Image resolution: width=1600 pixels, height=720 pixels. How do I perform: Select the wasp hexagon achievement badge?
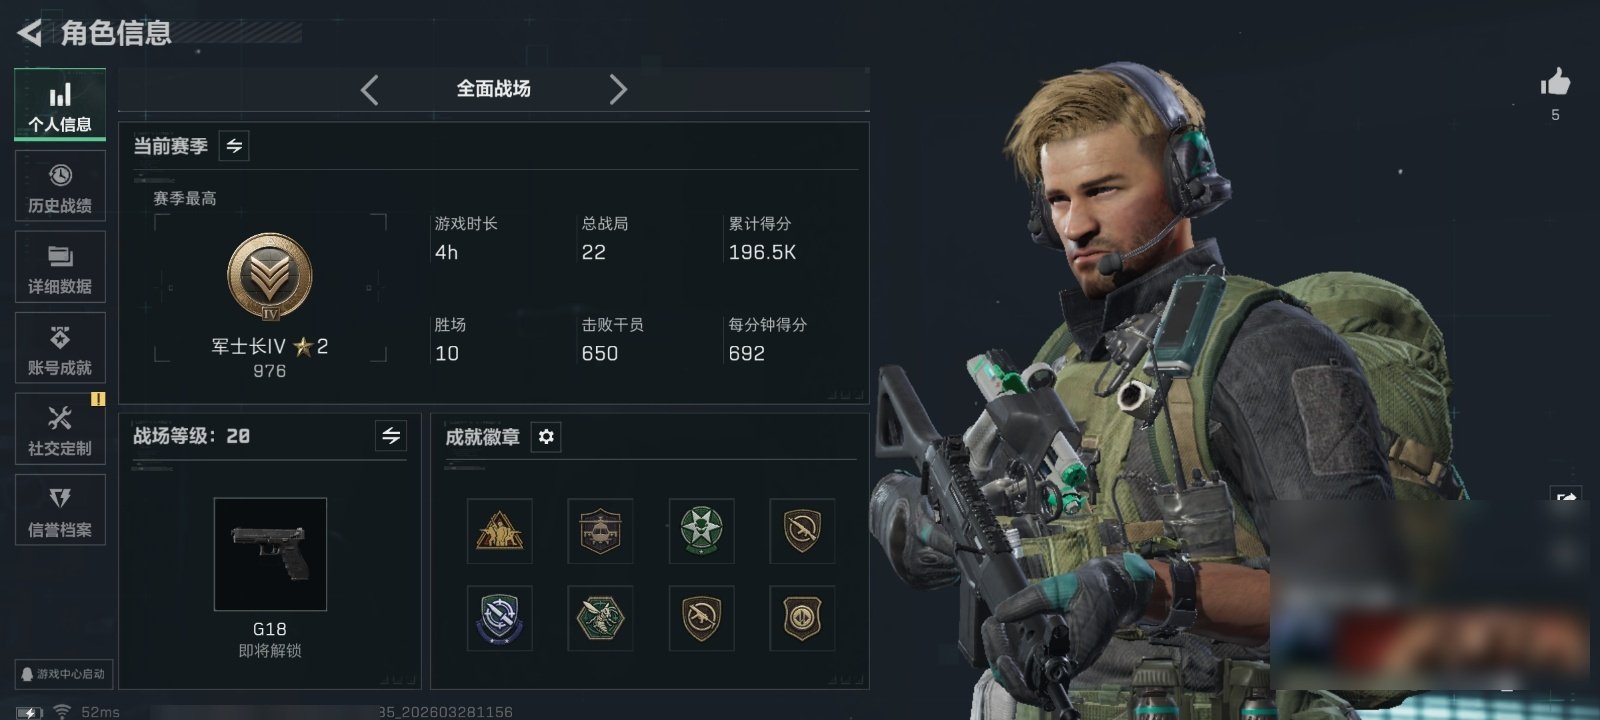point(600,618)
